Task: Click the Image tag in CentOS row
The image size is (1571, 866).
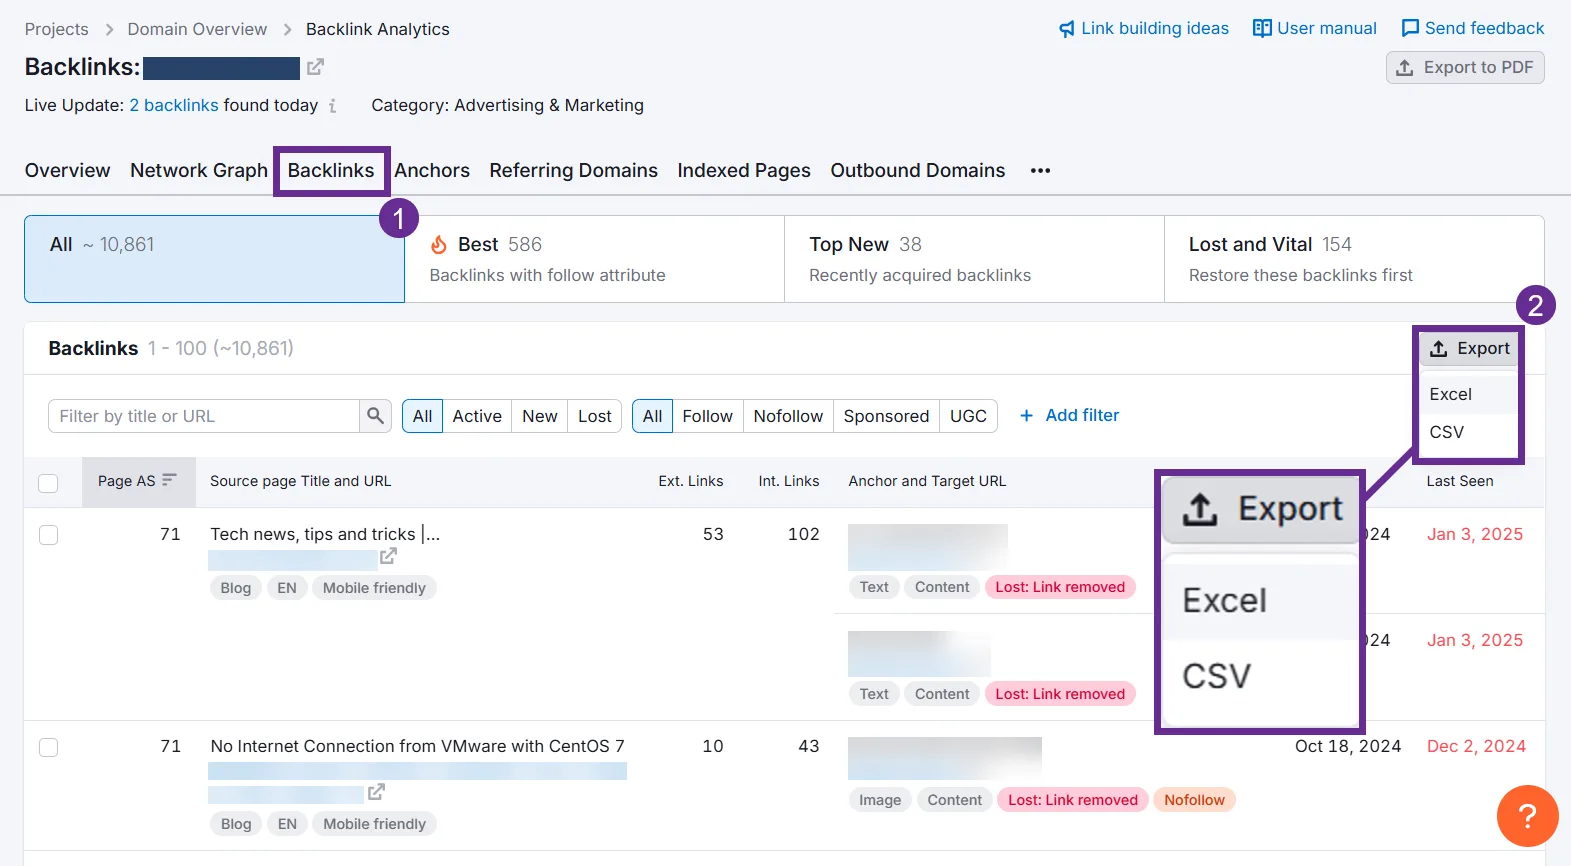Action: (x=880, y=800)
